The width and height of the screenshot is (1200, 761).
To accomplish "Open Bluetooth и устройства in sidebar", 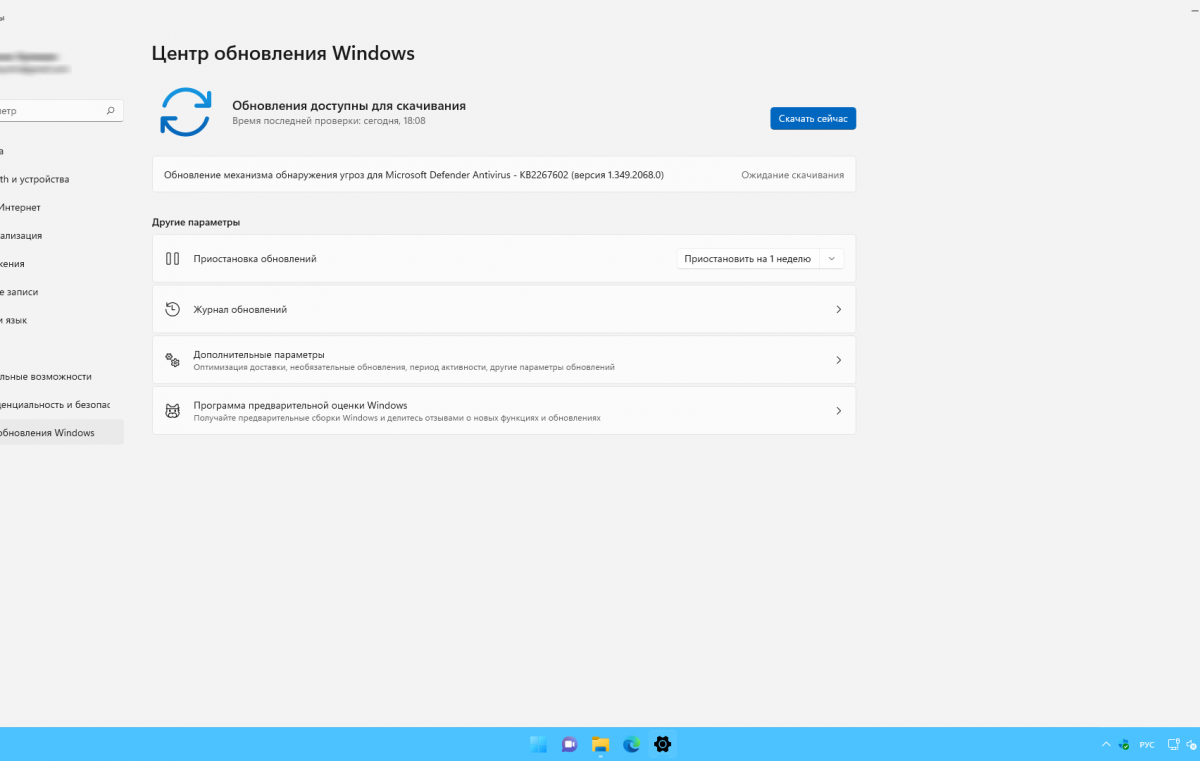I will pyautogui.click(x=62, y=179).
